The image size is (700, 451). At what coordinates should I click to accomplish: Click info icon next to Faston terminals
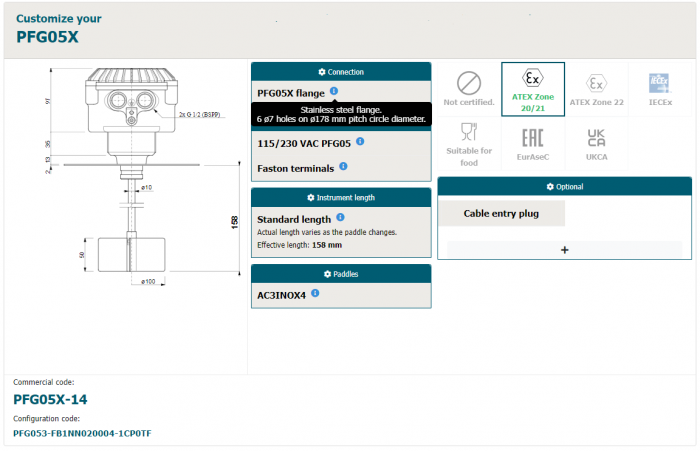point(343,167)
